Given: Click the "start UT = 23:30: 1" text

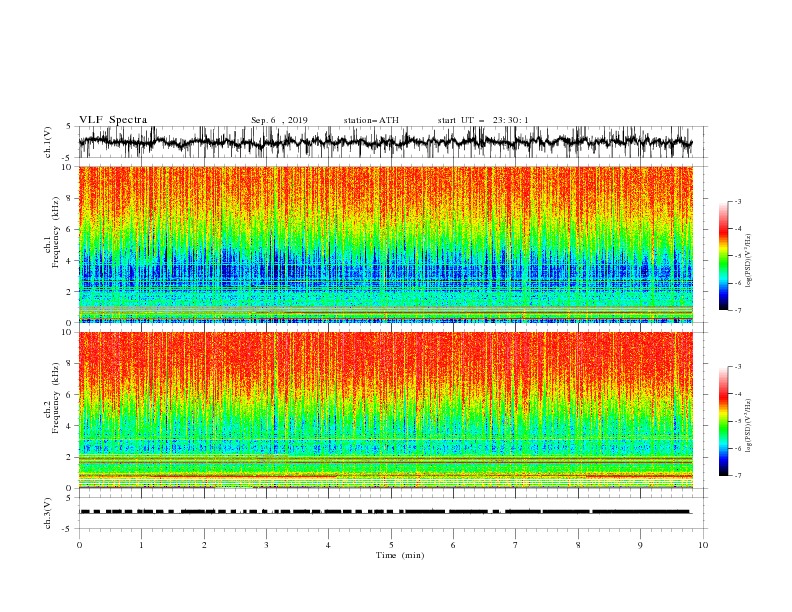Looking at the screenshot, I should coord(483,120).
